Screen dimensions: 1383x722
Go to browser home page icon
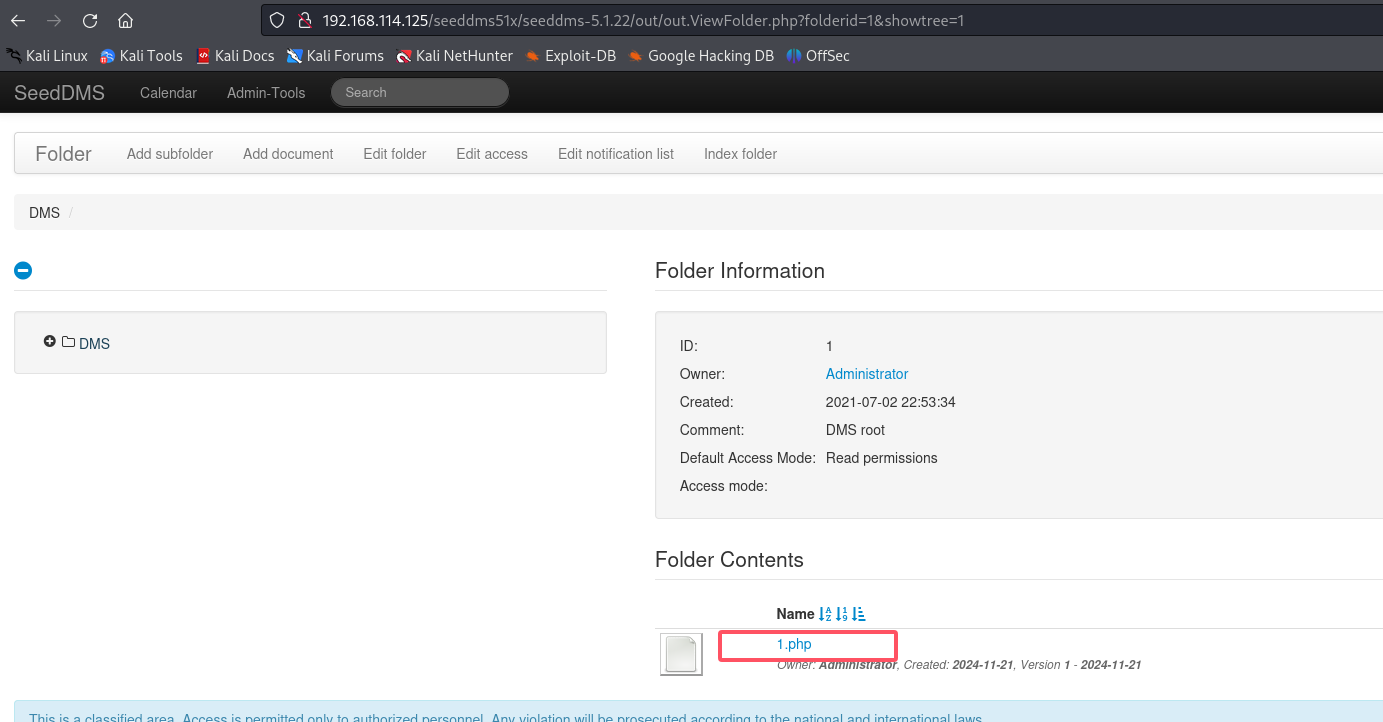click(x=125, y=20)
